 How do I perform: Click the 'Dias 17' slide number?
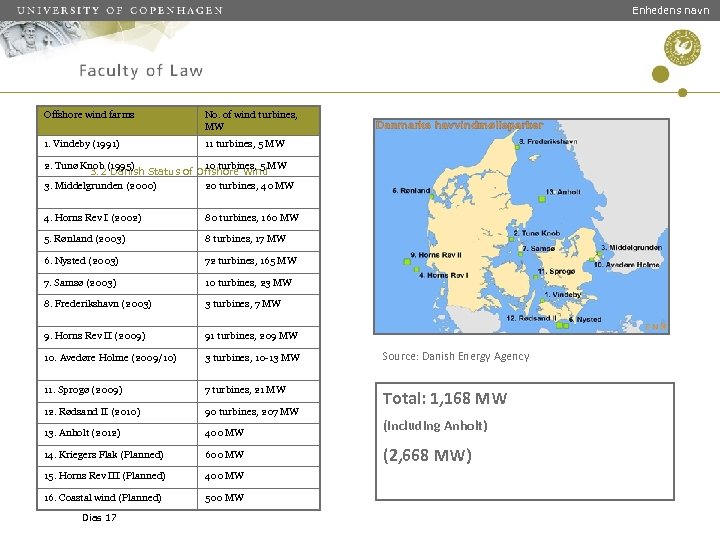(x=99, y=518)
